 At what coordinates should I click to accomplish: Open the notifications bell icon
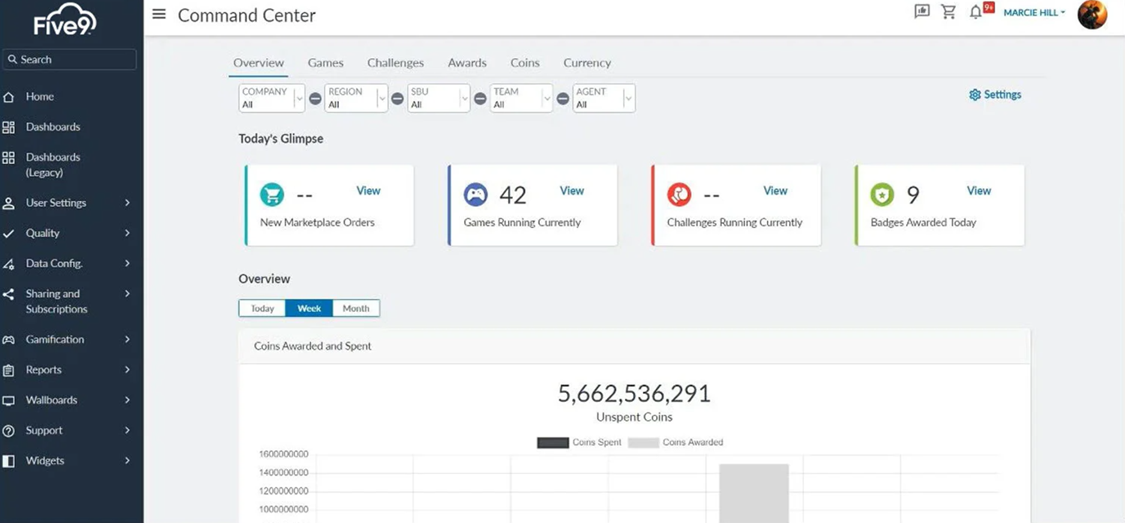(976, 12)
